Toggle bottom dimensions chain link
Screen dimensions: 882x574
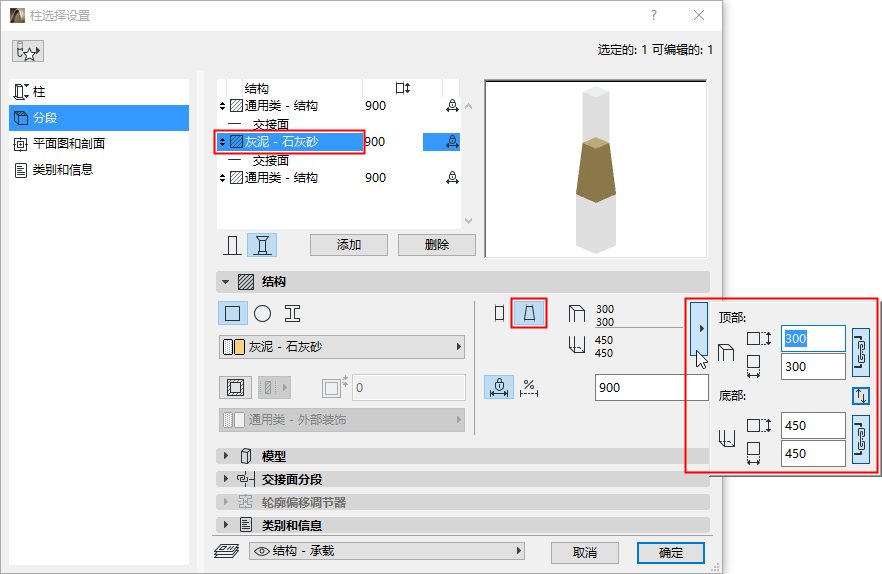coord(861,440)
